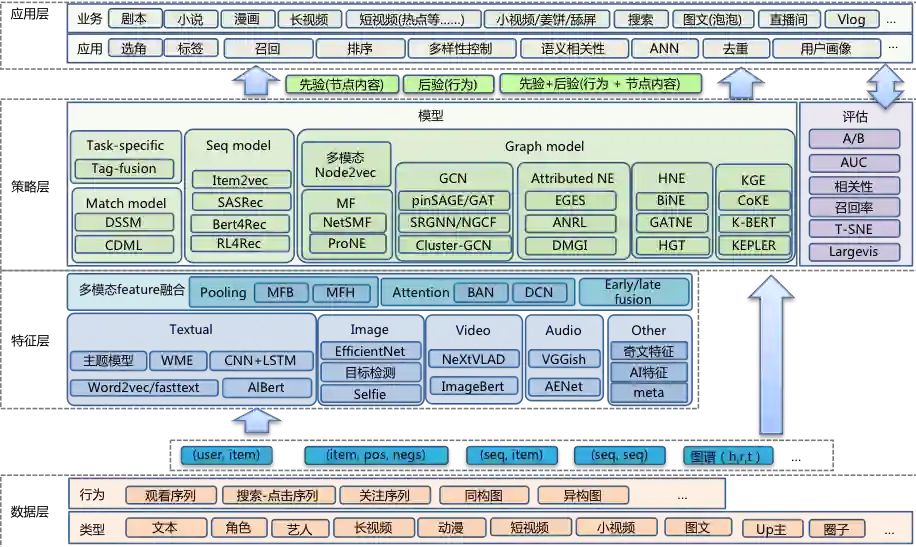Click the CDML box
The width and height of the screenshot is (916, 547).
tap(124, 245)
